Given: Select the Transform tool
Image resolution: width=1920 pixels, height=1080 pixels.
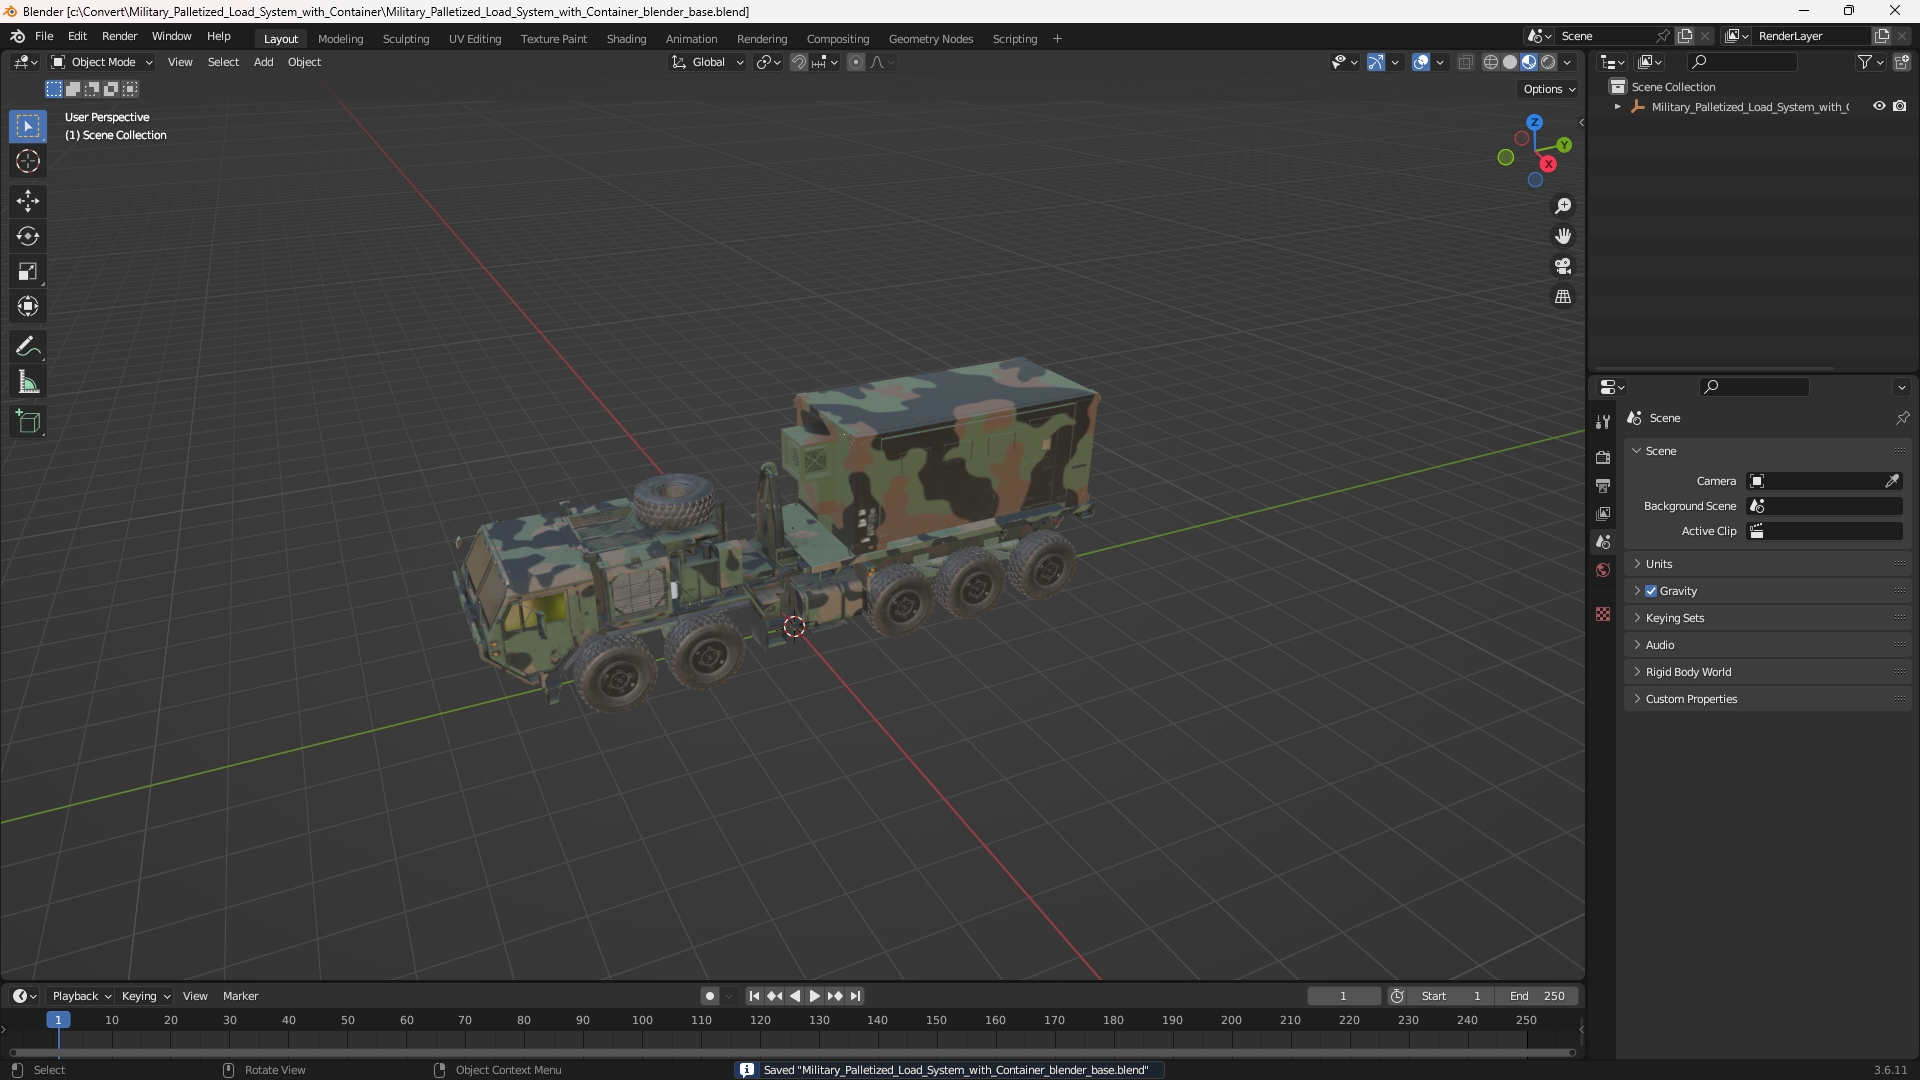Looking at the screenshot, I should (x=28, y=306).
